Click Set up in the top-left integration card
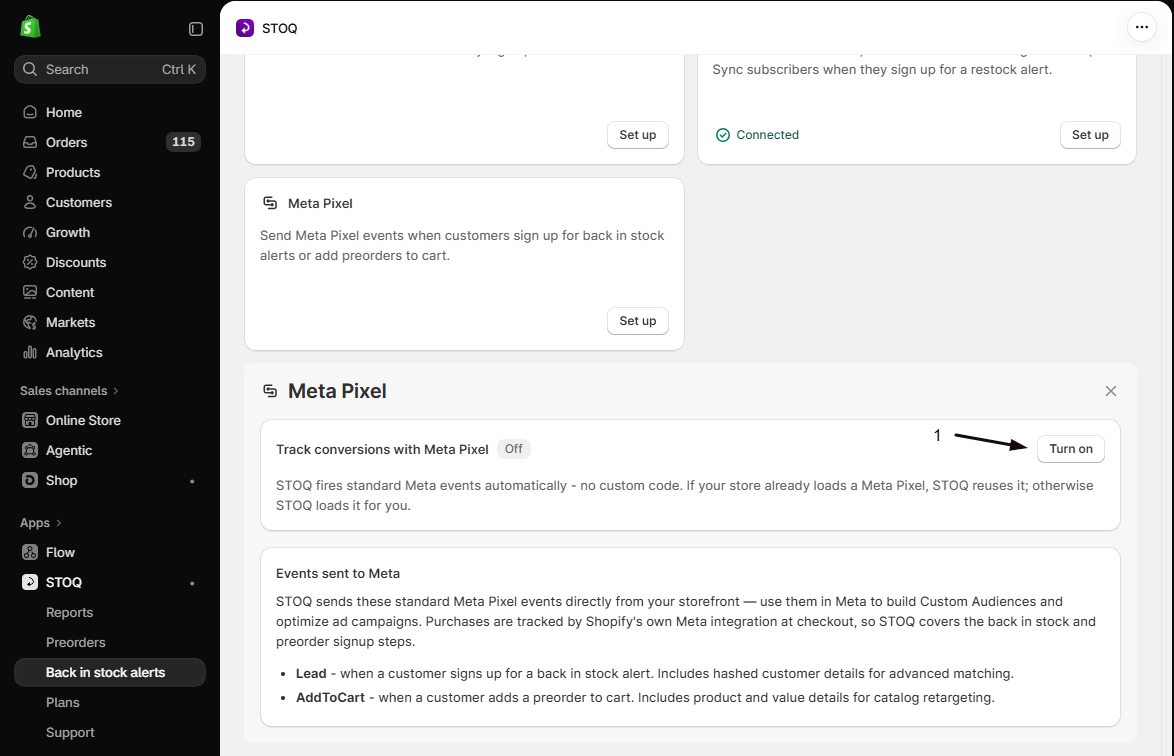The height and width of the screenshot is (756, 1174). tap(638, 135)
